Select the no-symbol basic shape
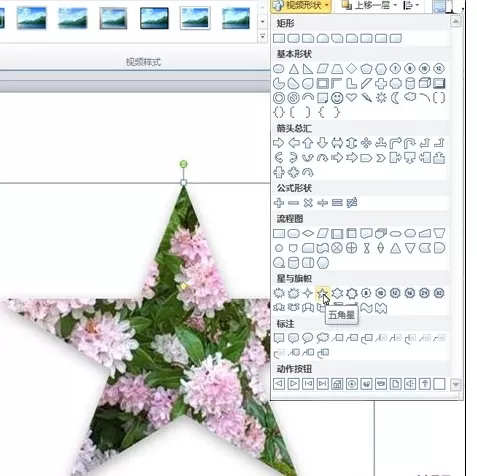Viewport: 477px width, 476px height. point(293,98)
